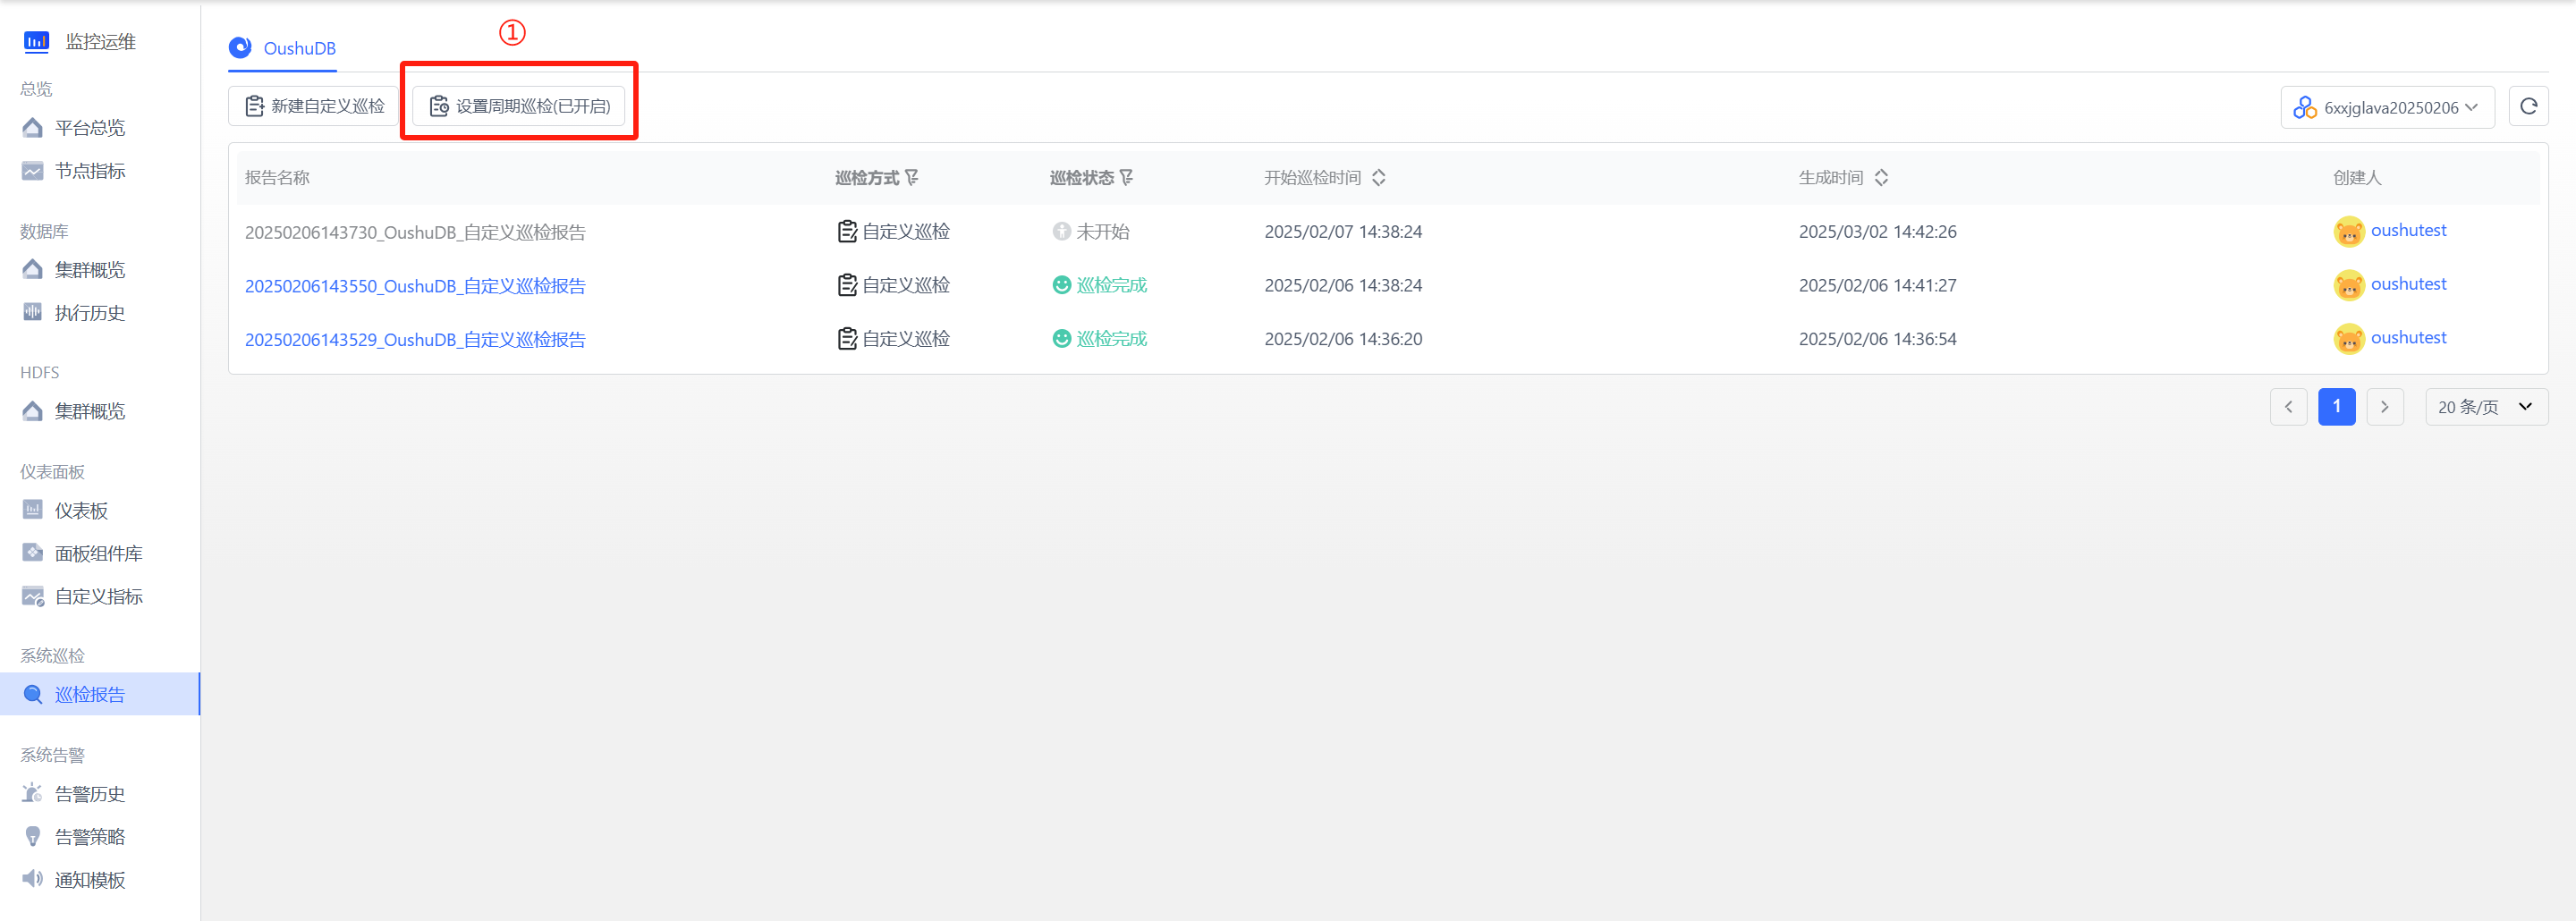The width and height of the screenshot is (2576, 921).
Task: Click avatar icon in the 14:41:27 row
Action: coord(2348,286)
